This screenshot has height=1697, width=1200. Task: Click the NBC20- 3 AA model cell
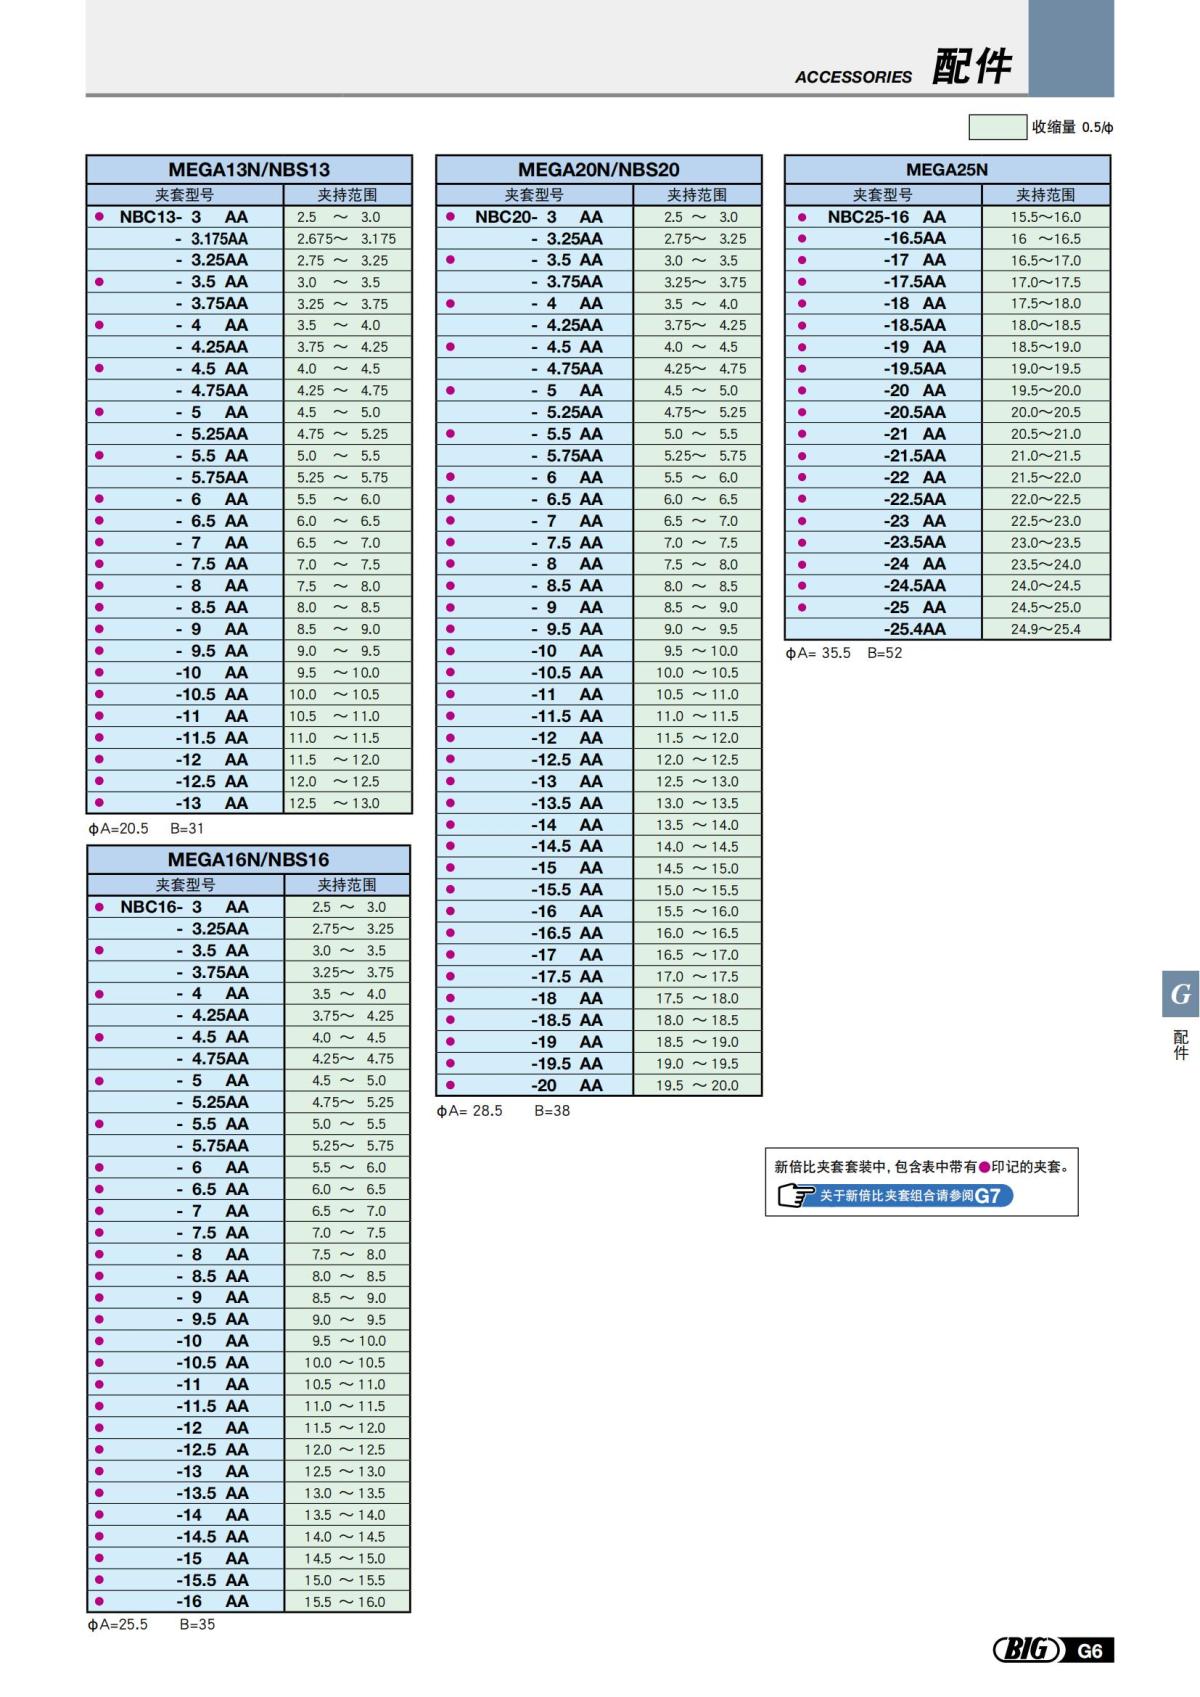pyautogui.click(x=534, y=217)
